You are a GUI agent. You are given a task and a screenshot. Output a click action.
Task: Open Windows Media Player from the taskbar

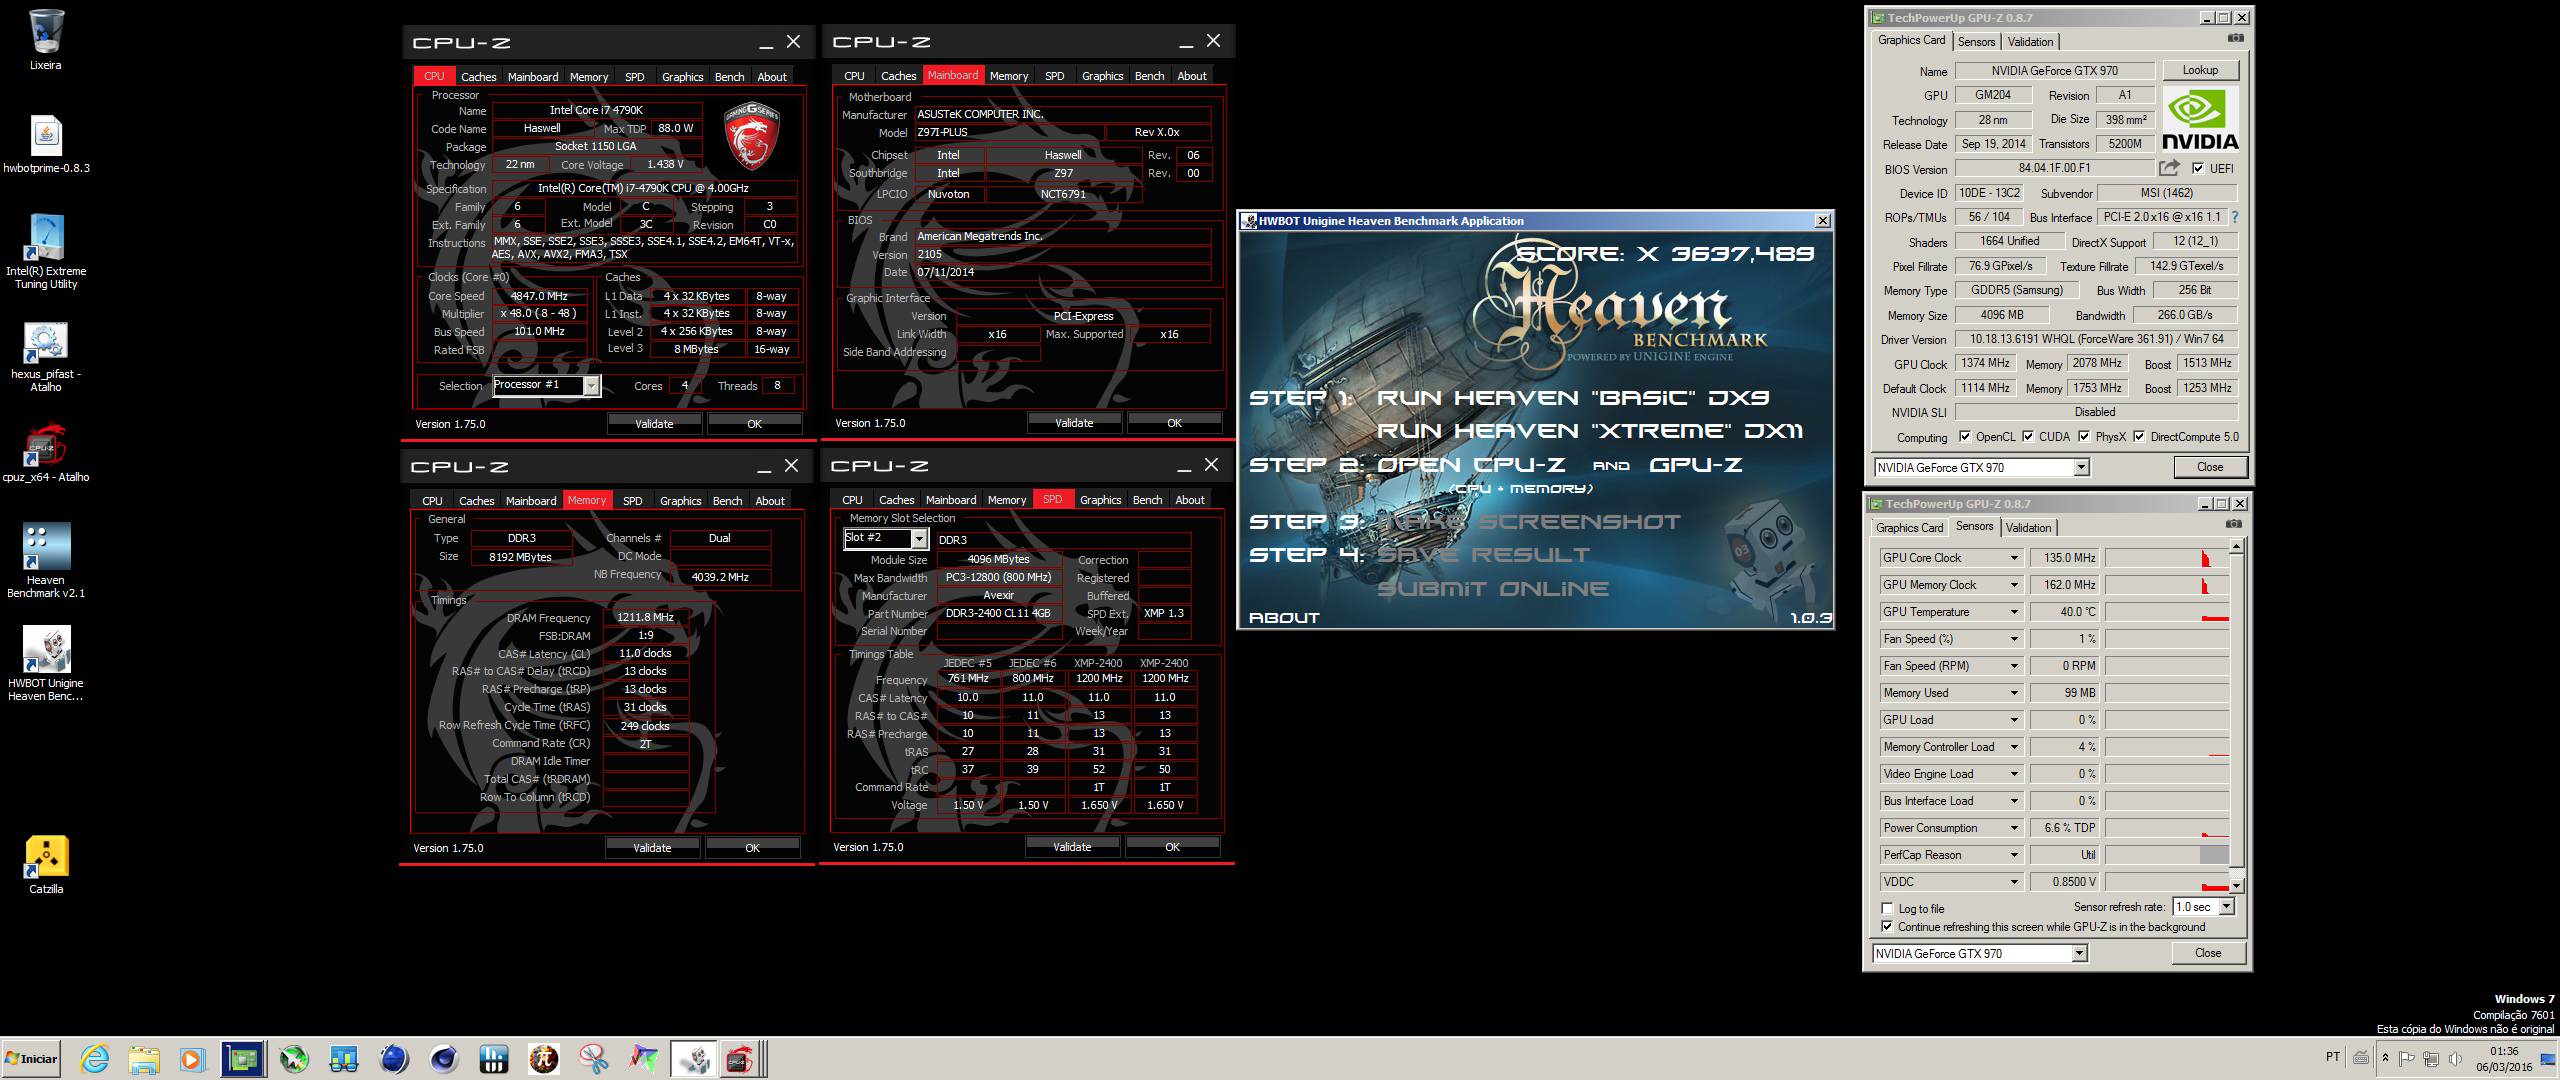tap(193, 1059)
